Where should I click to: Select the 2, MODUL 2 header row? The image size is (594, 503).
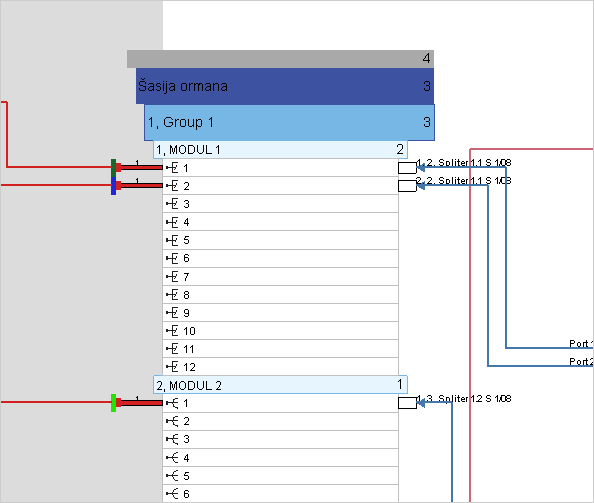coord(280,385)
